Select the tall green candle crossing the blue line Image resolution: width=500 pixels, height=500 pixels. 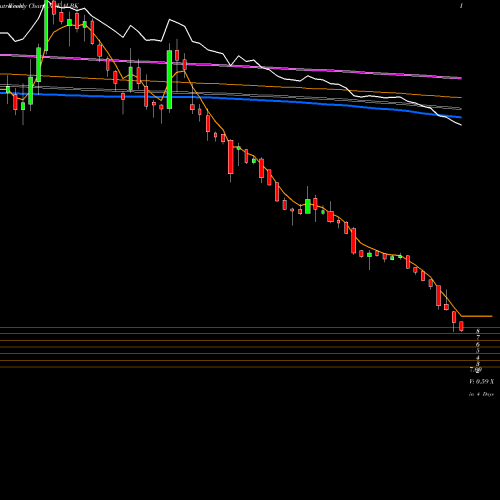[169, 79]
